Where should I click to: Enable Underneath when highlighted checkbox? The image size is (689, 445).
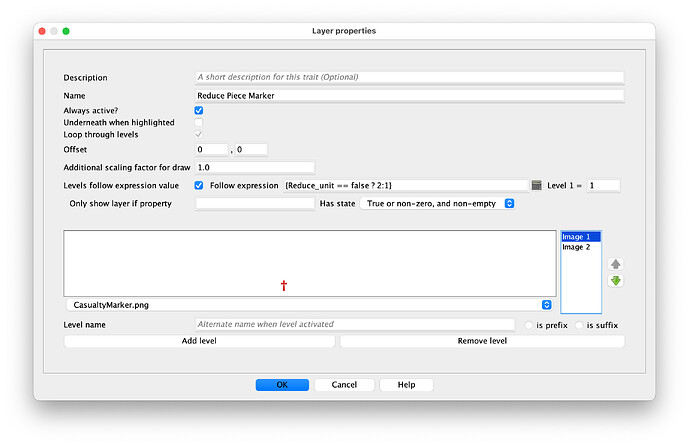coord(199,122)
